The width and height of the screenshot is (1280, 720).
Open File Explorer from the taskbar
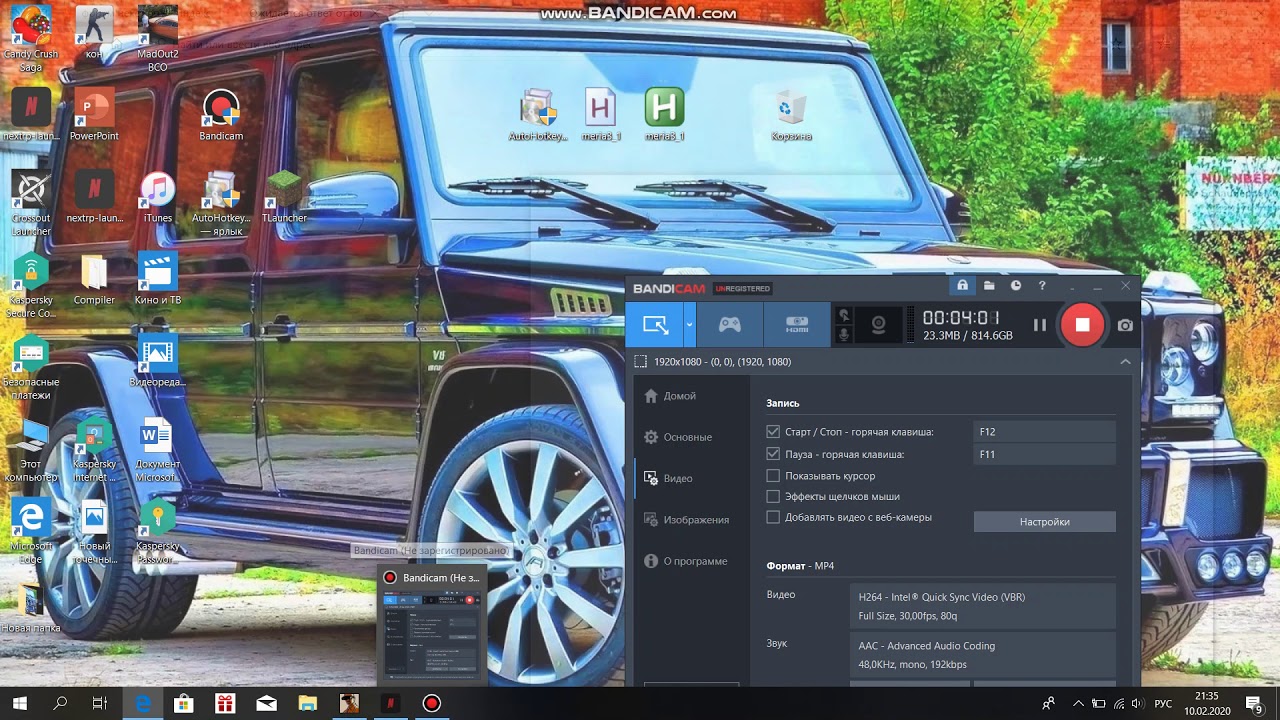[x=307, y=704]
